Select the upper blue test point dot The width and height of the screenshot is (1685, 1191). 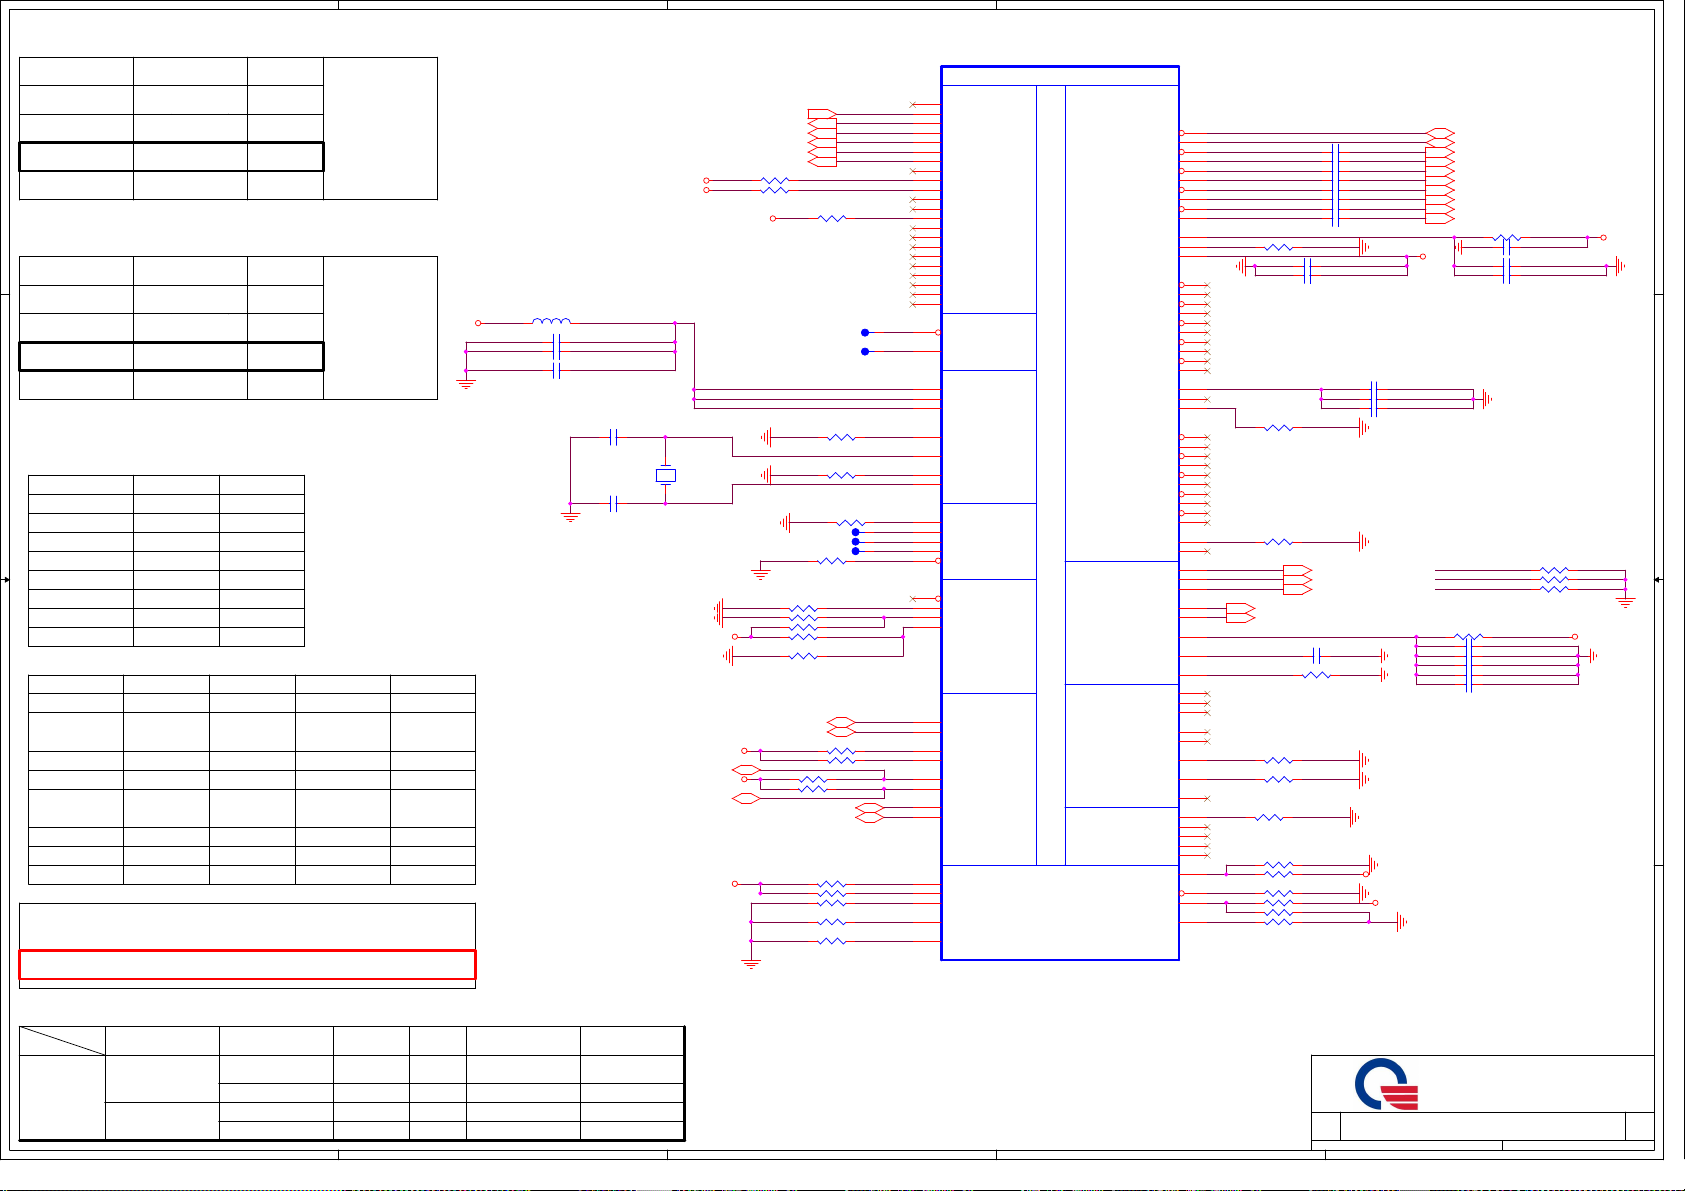865,332
